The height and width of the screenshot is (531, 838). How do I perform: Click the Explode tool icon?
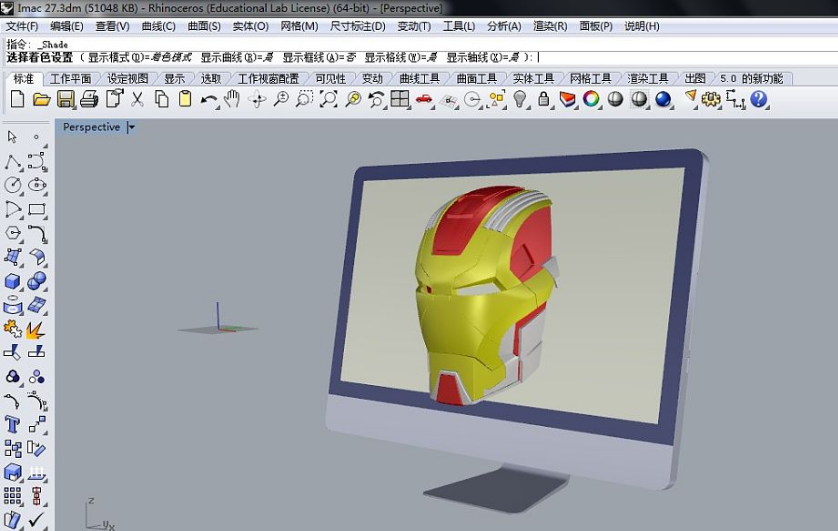point(36,329)
